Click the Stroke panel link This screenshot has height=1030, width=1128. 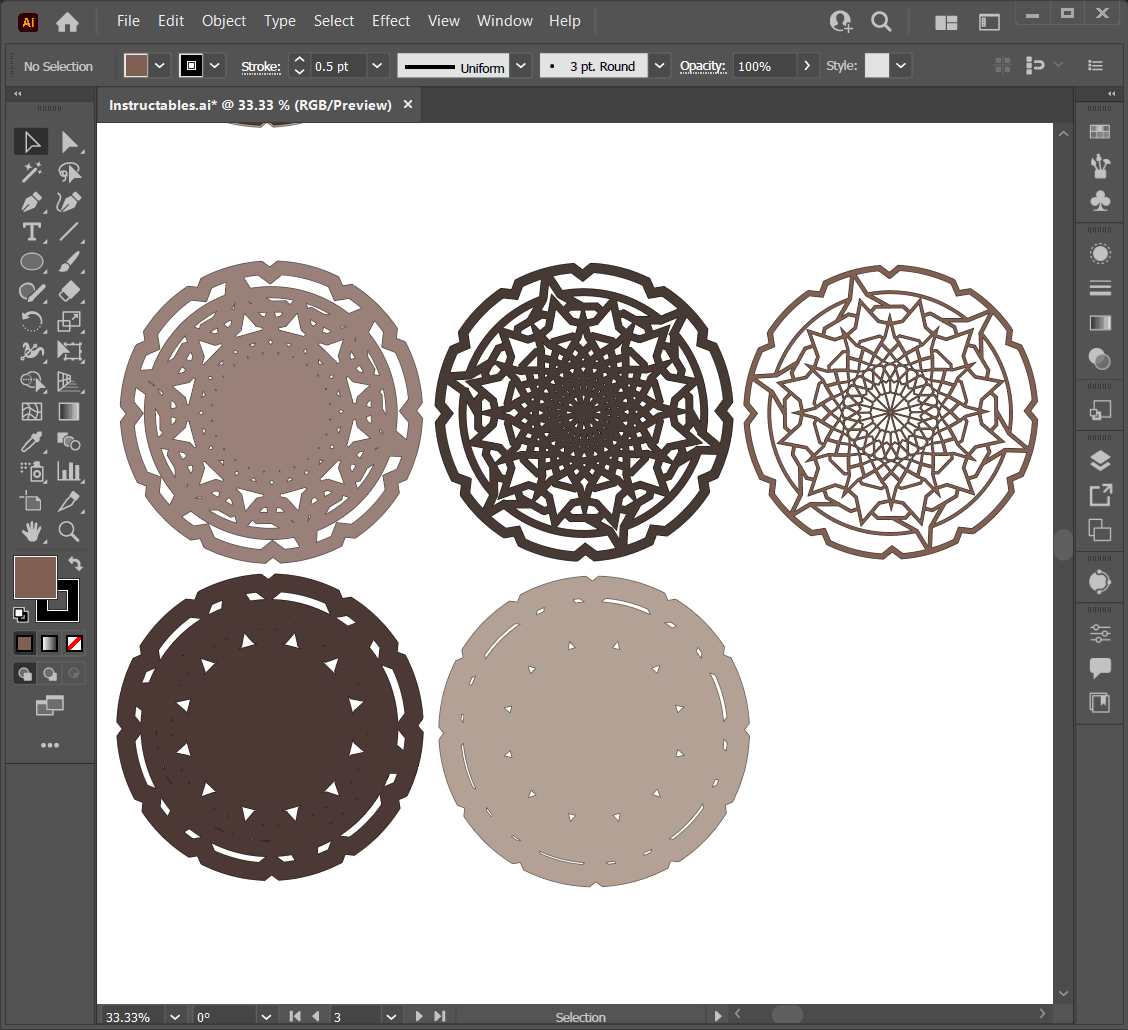point(260,66)
